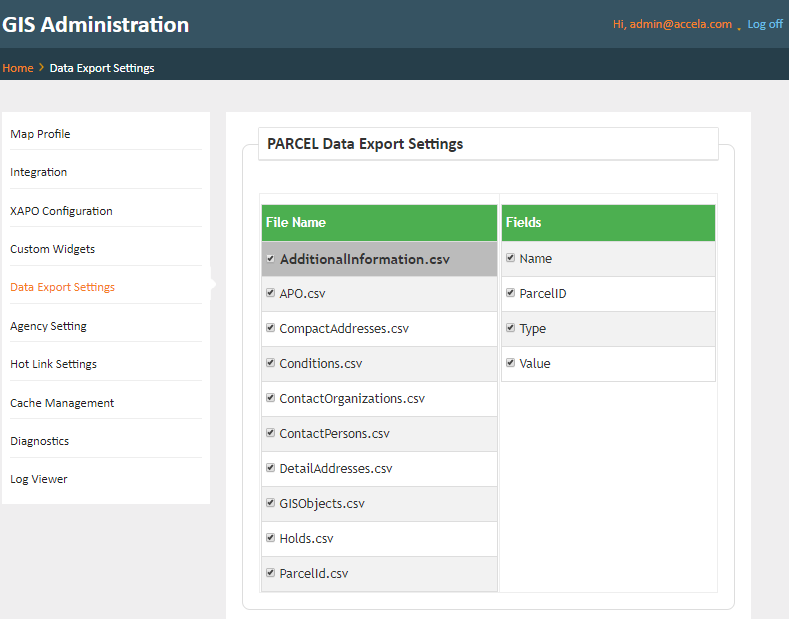The image size is (789, 619).
Task: Select the Conditions.csv file row
Action: pyautogui.click(x=321, y=363)
